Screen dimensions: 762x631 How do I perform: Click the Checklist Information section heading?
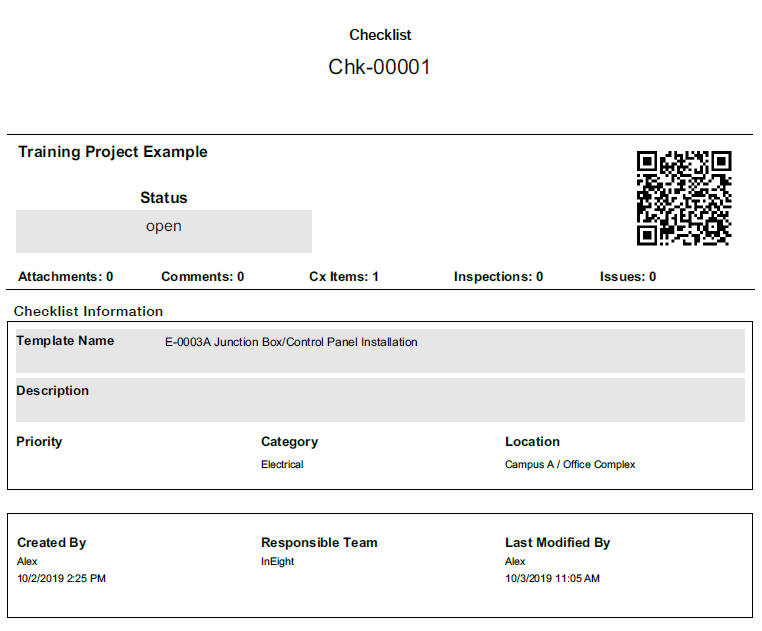point(88,311)
